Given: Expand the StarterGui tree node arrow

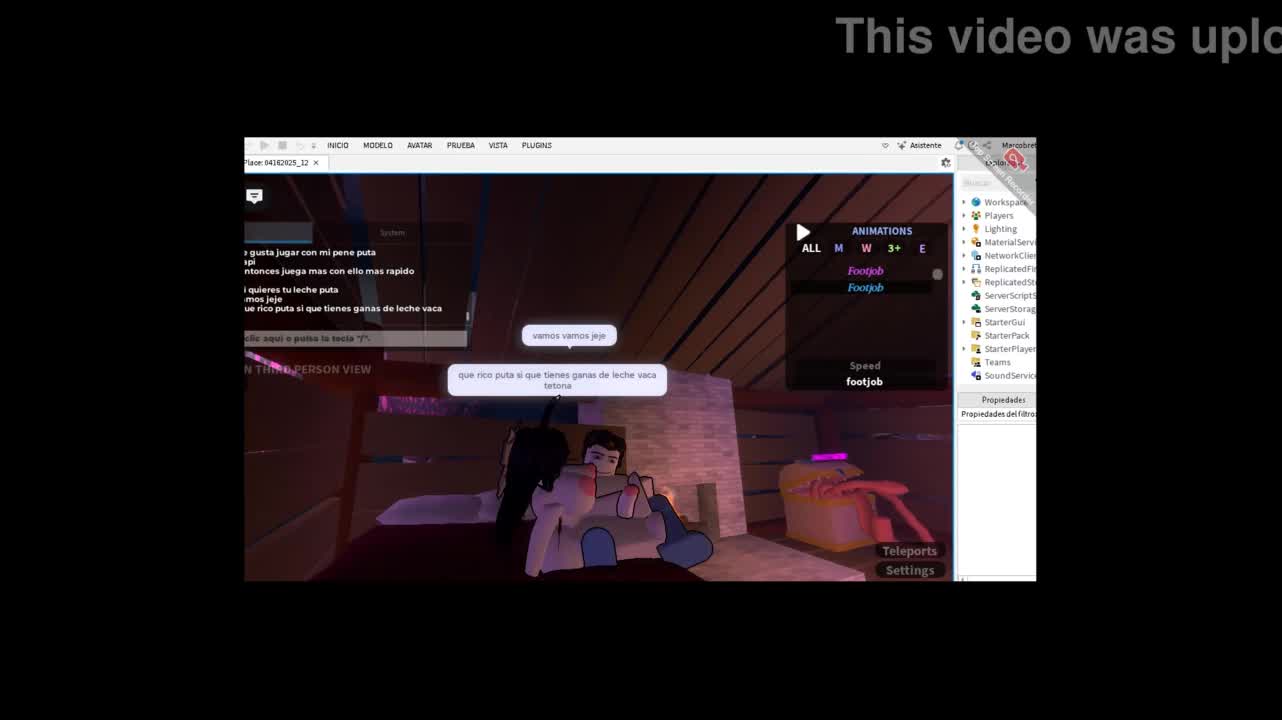Looking at the screenshot, I should click(964, 322).
